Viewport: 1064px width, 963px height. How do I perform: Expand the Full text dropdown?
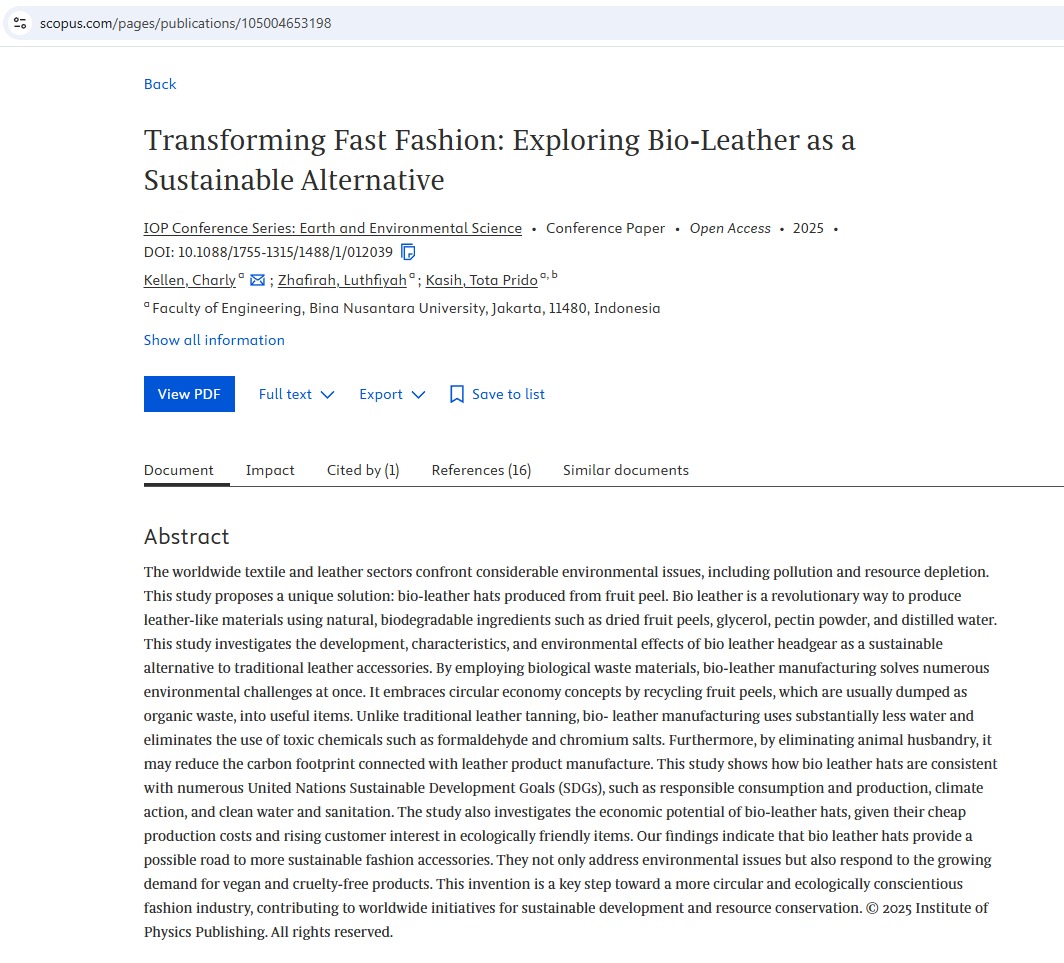tap(296, 394)
